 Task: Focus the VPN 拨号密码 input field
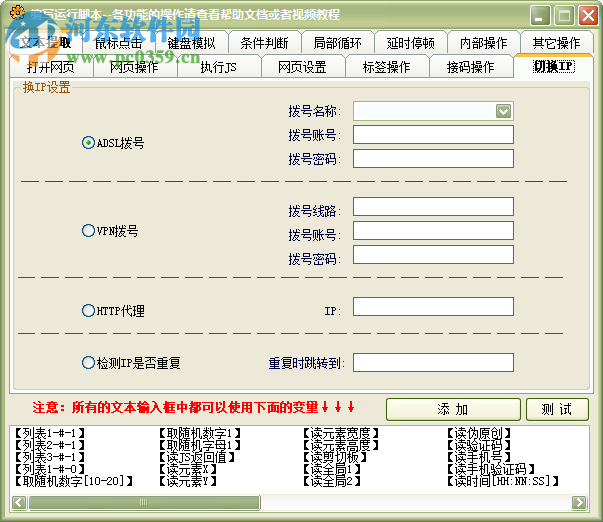433,255
